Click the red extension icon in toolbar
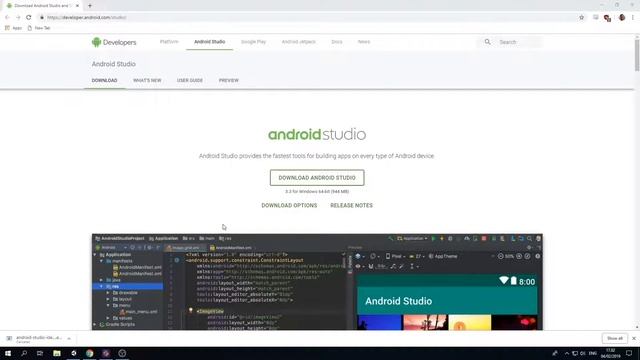Viewport: 640px width, 360px height. pyautogui.click(x=607, y=18)
